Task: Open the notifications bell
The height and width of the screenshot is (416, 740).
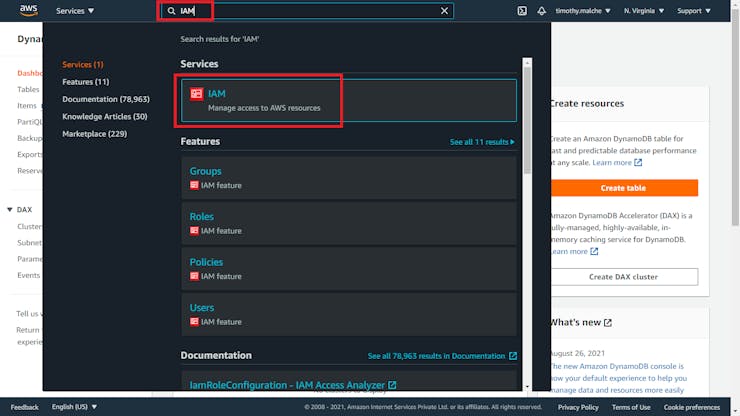Action: [541, 11]
